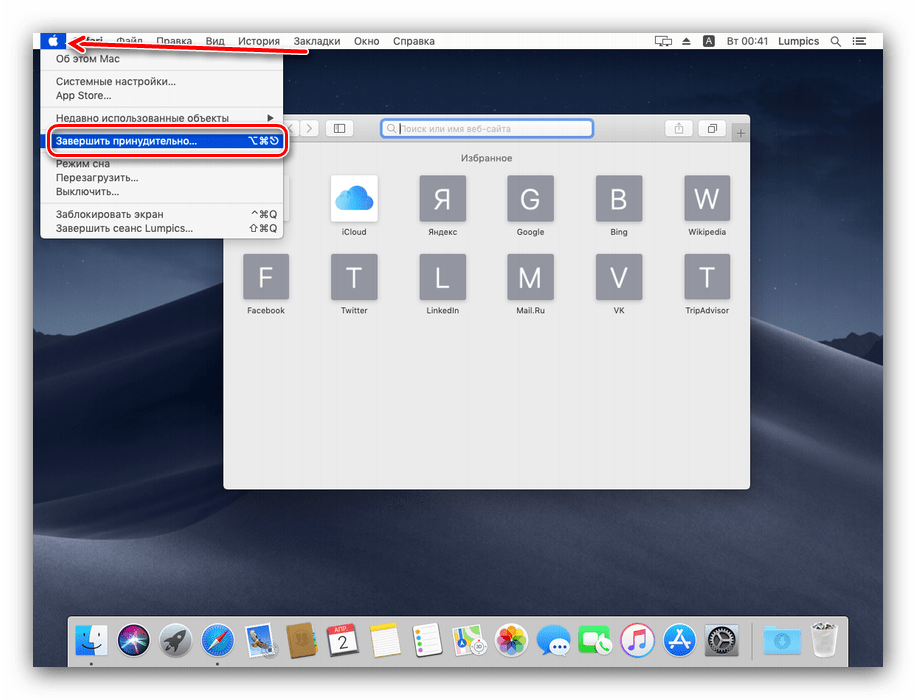Open Facebook favorite tile
Screen dimensions: 916x700
[x=266, y=277]
